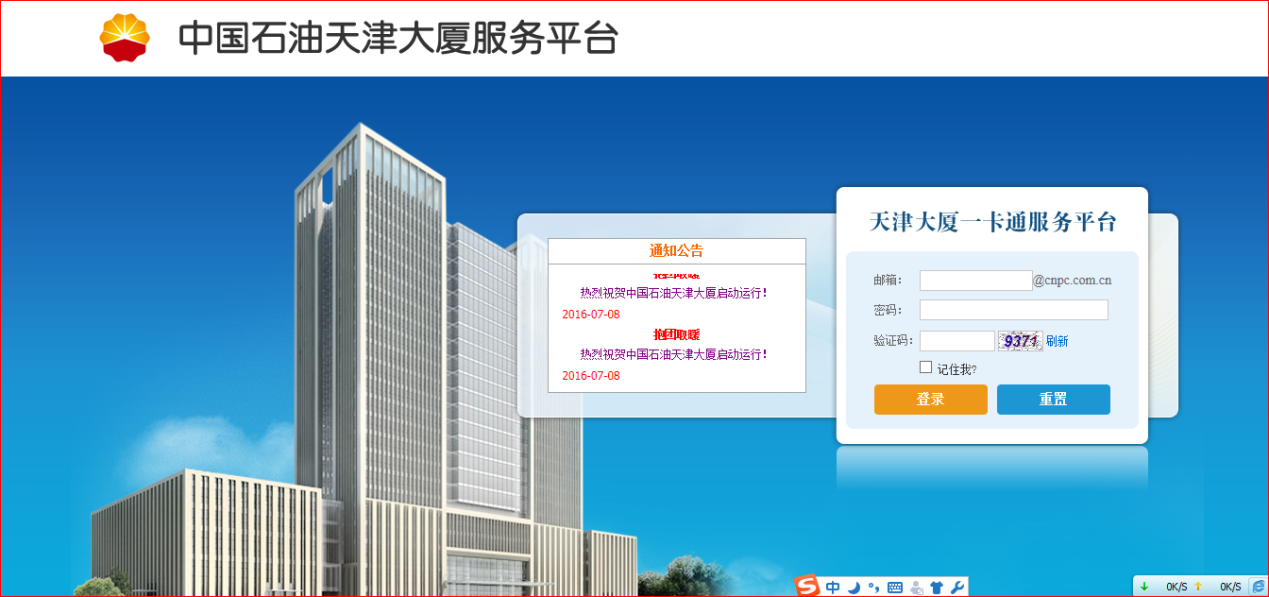Focus the 密码 password input field
Screen dimensions: 1269x597
[x=1013, y=310]
